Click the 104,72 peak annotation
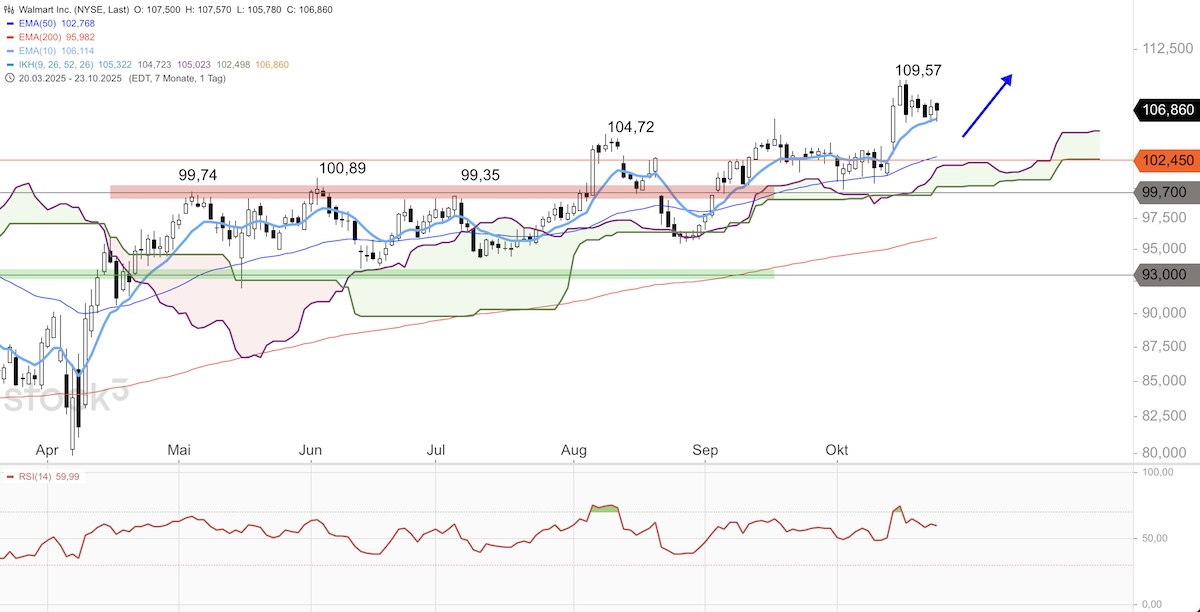 pos(630,127)
